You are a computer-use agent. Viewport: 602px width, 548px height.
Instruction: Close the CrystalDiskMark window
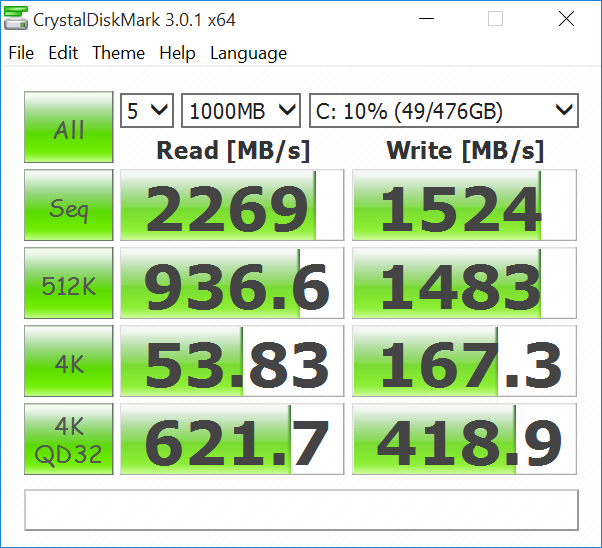click(566, 18)
